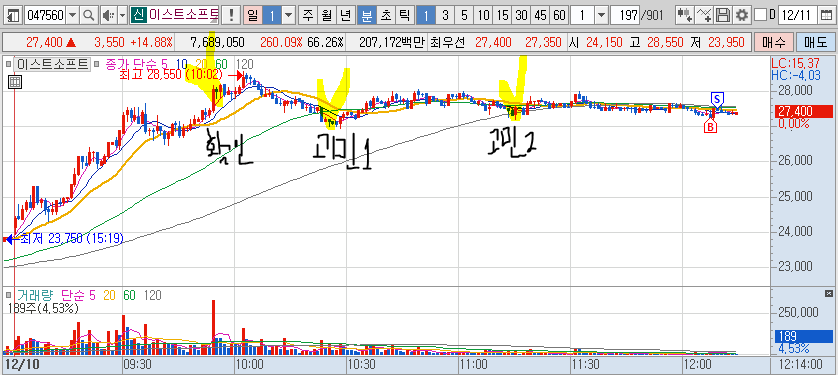Select the 45-minute interval button
Image resolution: width=838 pixels, height=375 pixels.
click(x=540, y=15)
